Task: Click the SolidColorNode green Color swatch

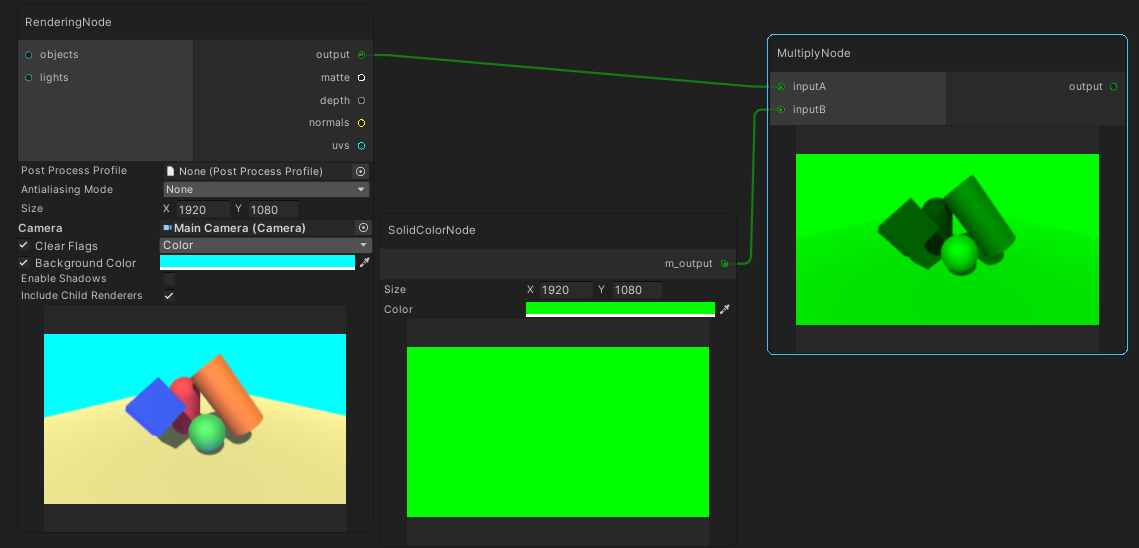Action: click(620, 309)
